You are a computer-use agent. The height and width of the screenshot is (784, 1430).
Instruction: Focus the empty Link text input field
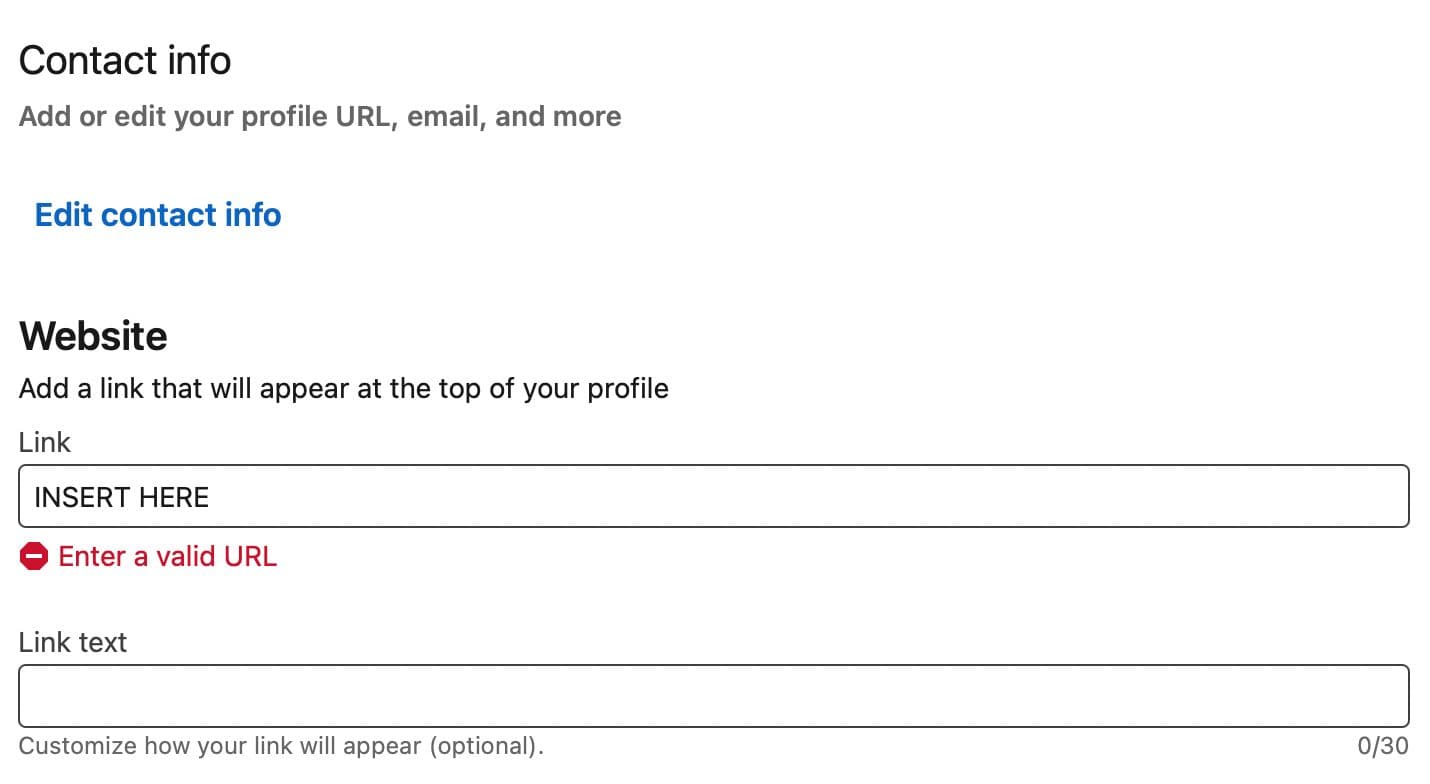[x=714, y=696]
